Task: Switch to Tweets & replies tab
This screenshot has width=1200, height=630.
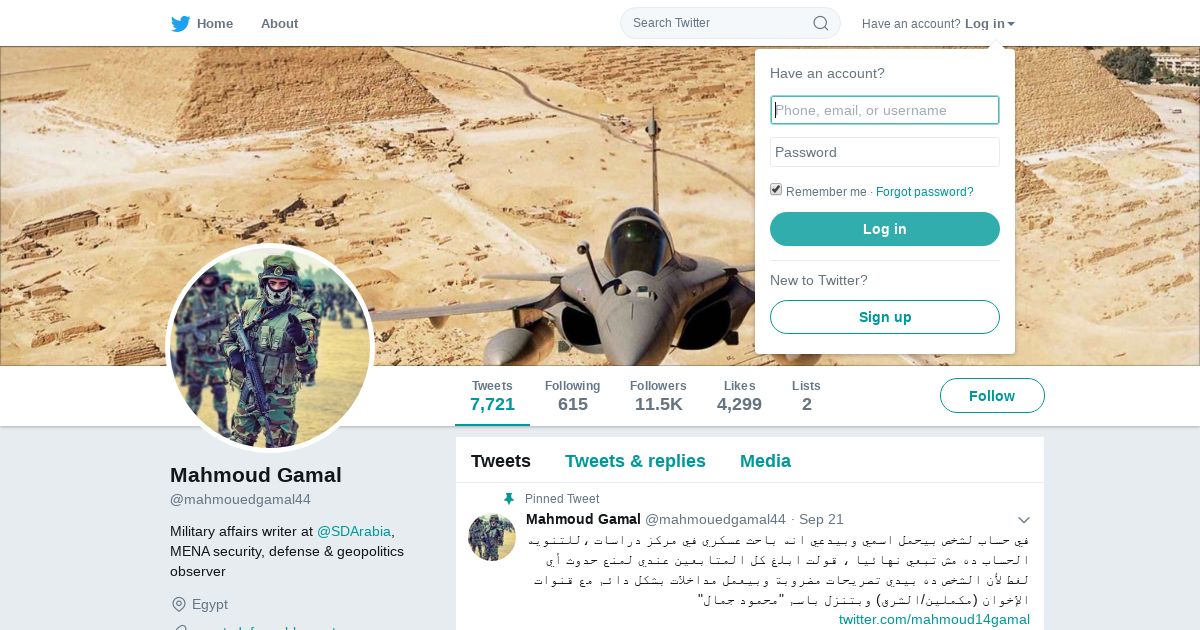Action: [635, 461]
